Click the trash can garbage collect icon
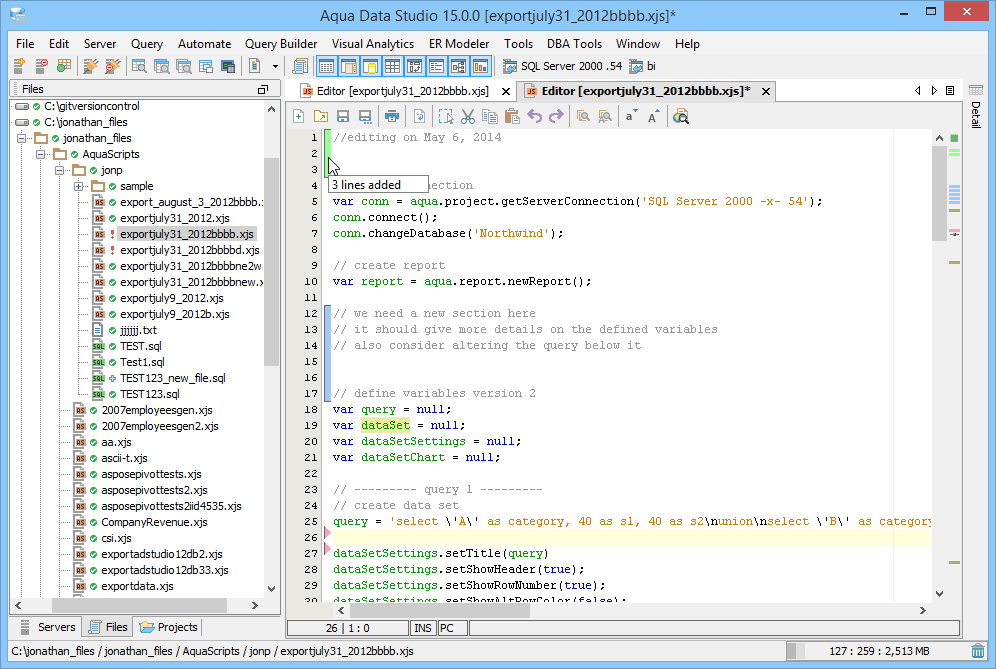 [978, 651]
